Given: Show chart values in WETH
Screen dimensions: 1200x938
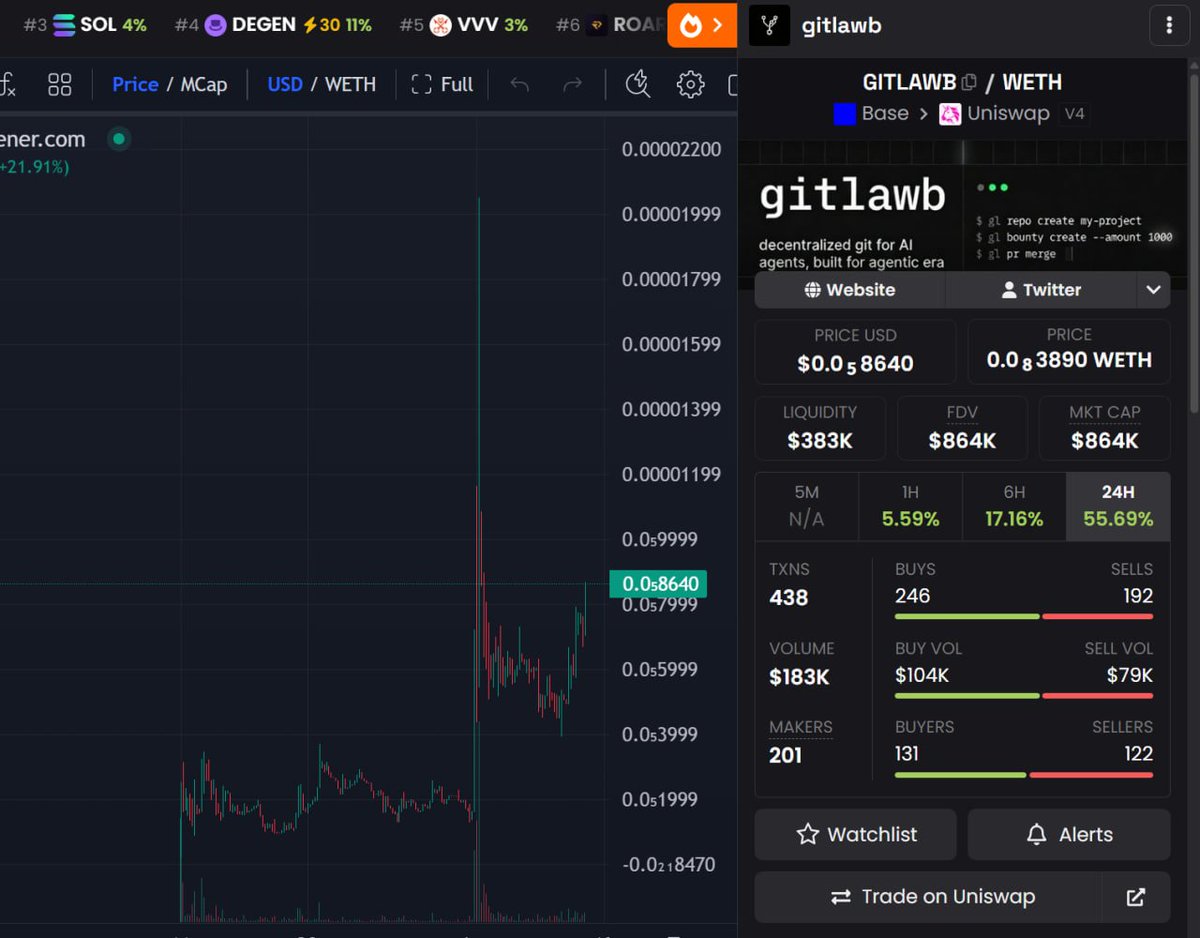Looking at the screenshot, I should coord(350,85).
